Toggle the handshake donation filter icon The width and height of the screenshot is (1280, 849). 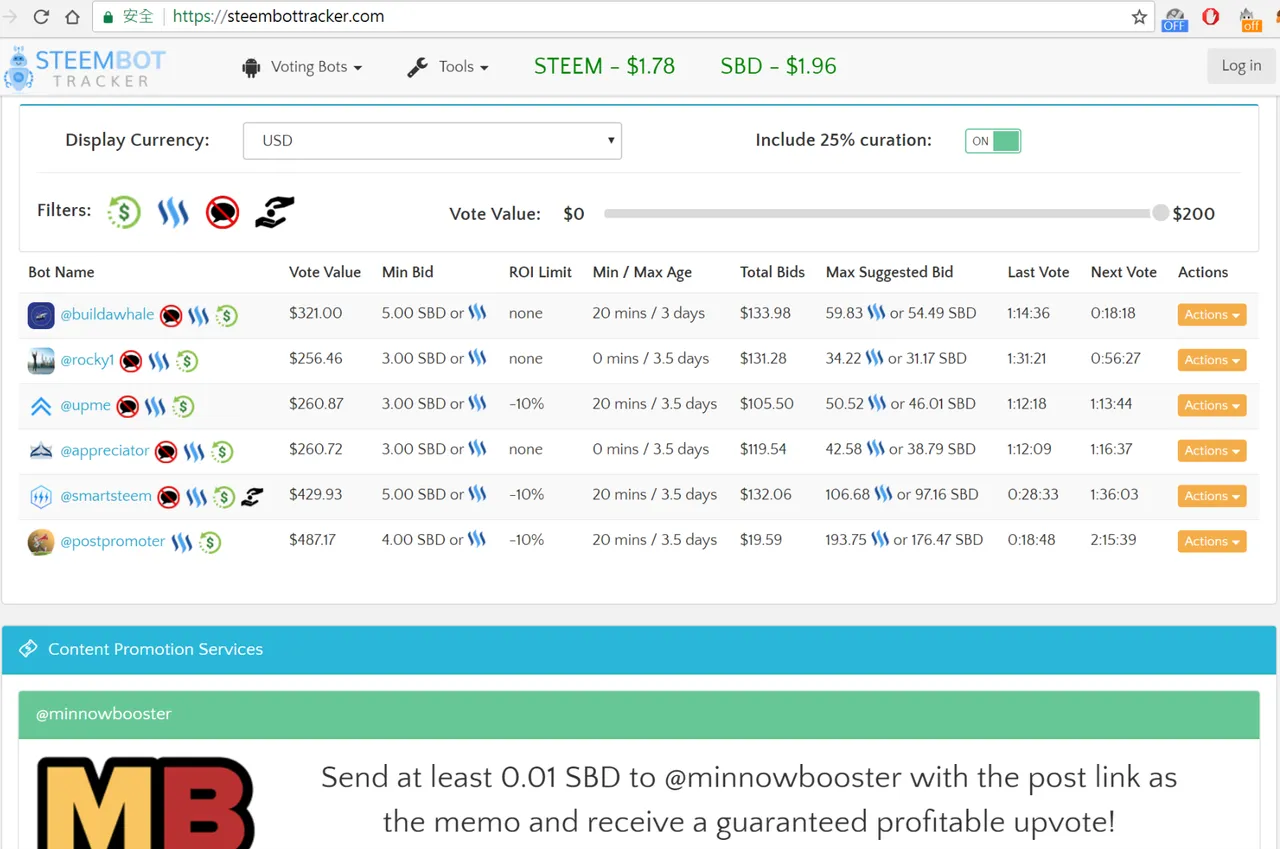[x=274, y=211]
